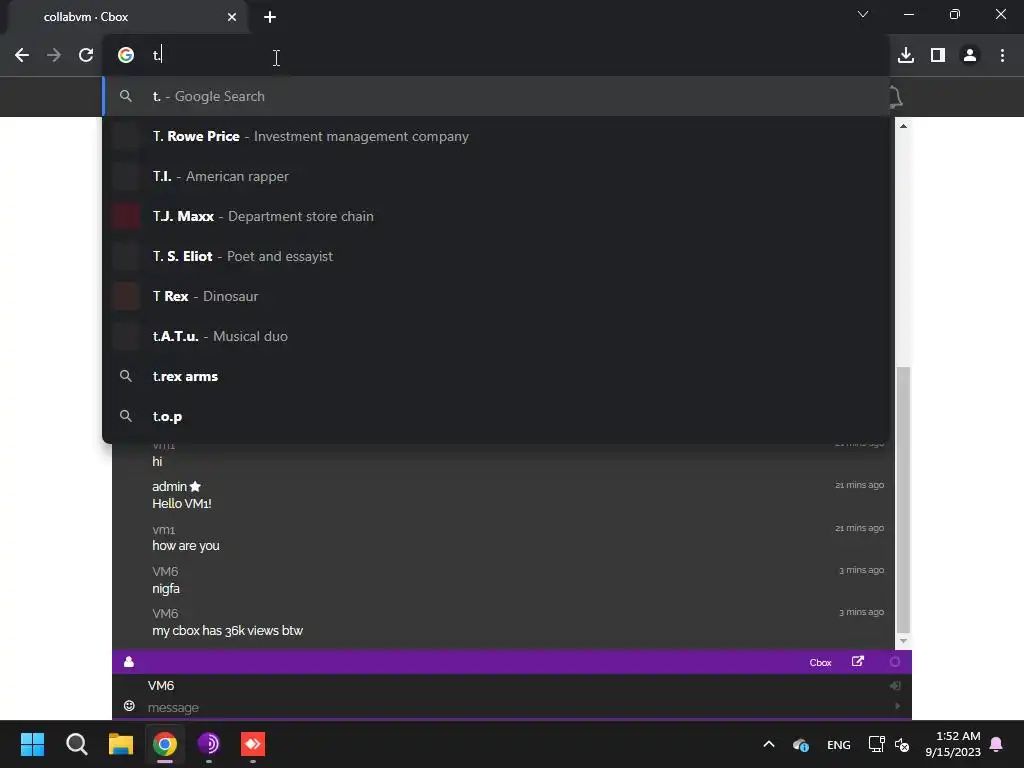Open a new browser tab

270,17
